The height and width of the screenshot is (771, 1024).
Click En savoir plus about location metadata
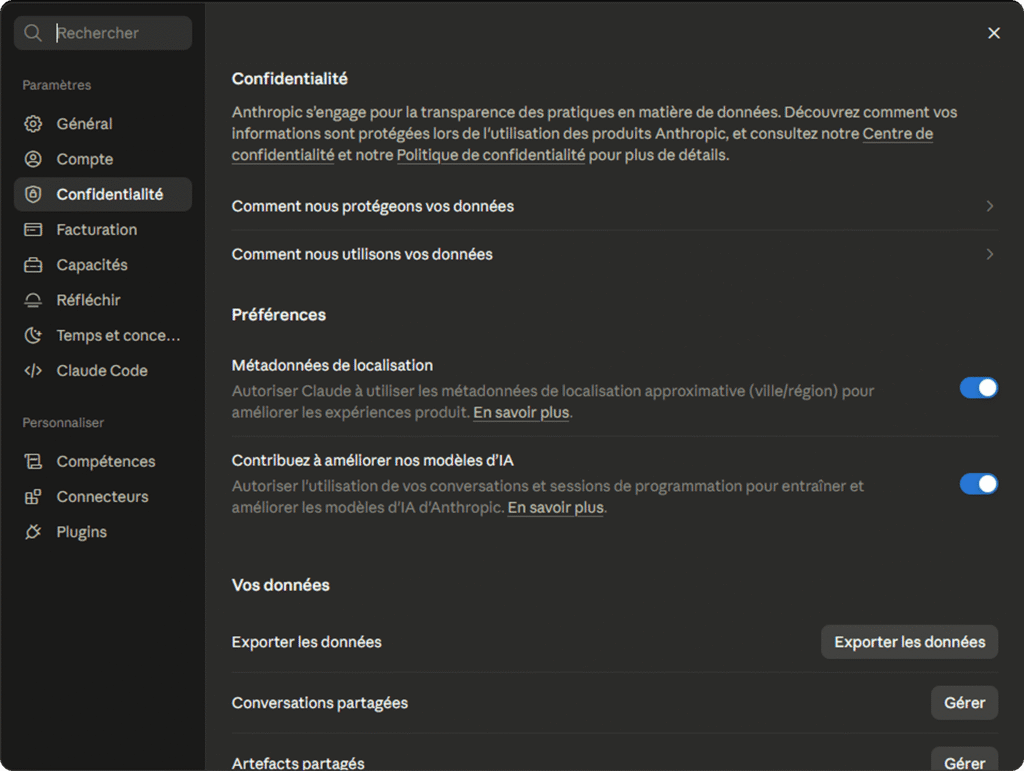click(x=521, y=413)
